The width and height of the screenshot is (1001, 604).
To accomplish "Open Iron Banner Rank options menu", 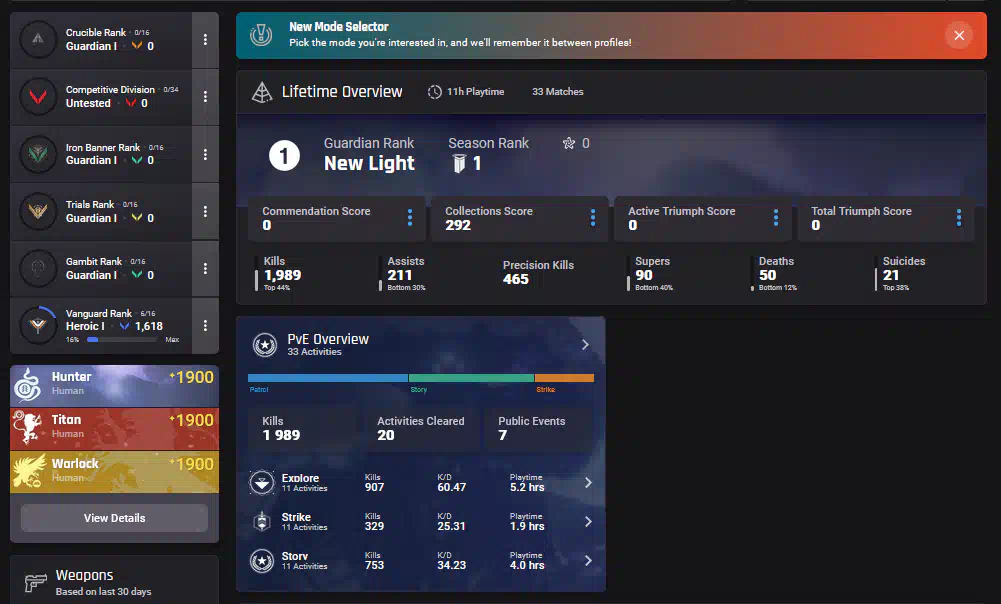I will coord(205,155).
